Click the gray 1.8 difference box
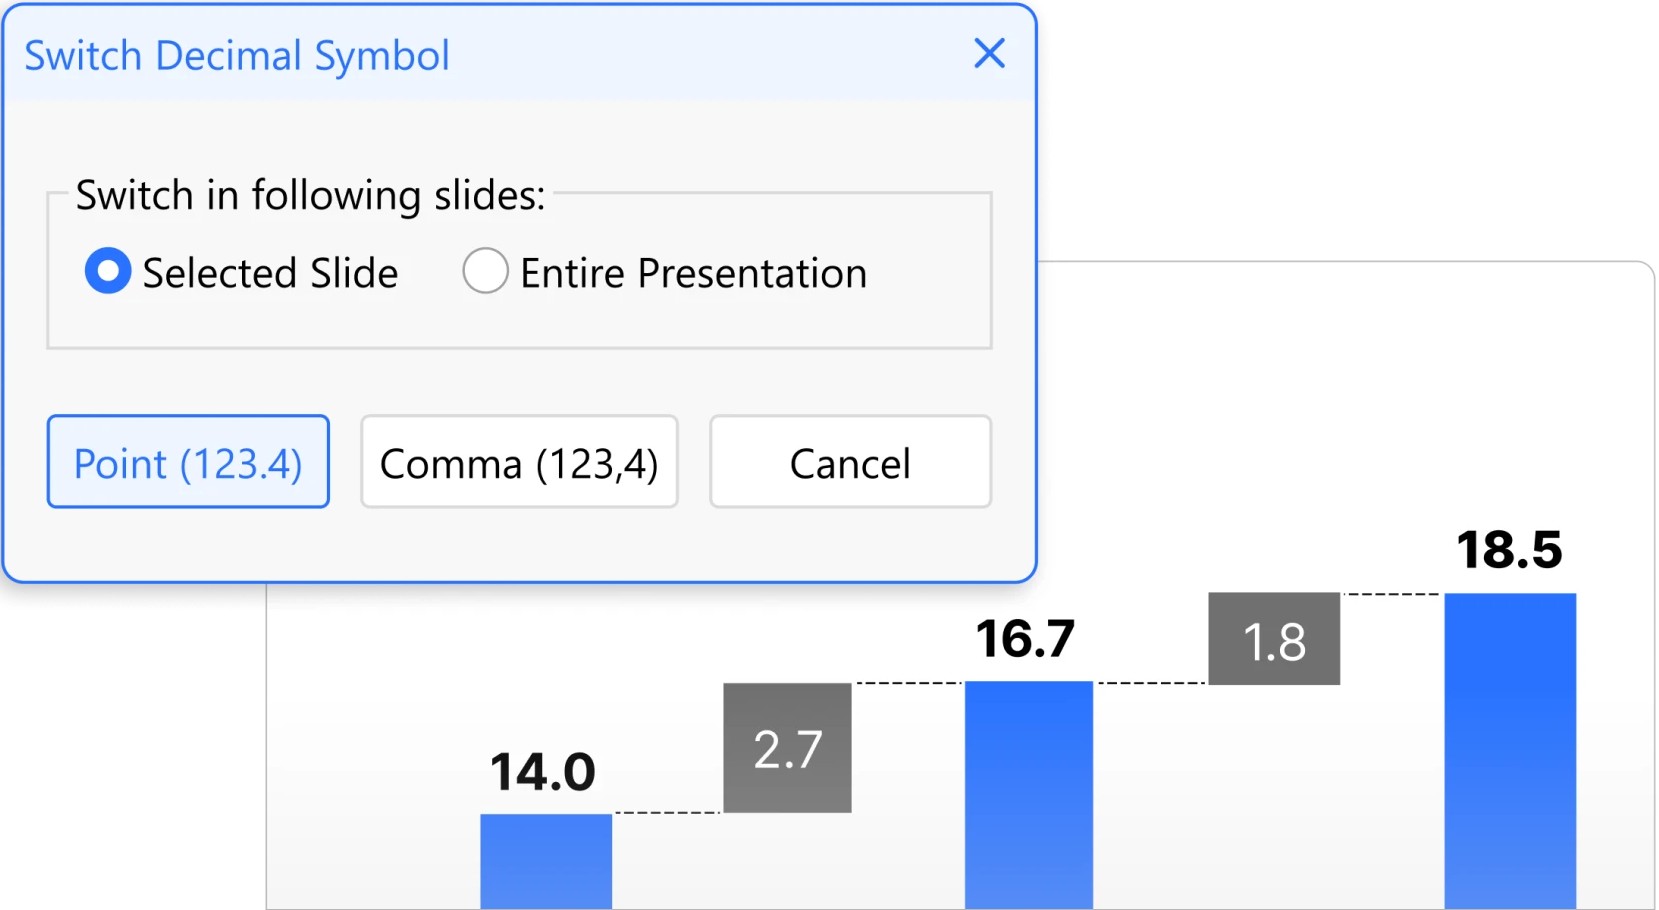 (1274, 640)
